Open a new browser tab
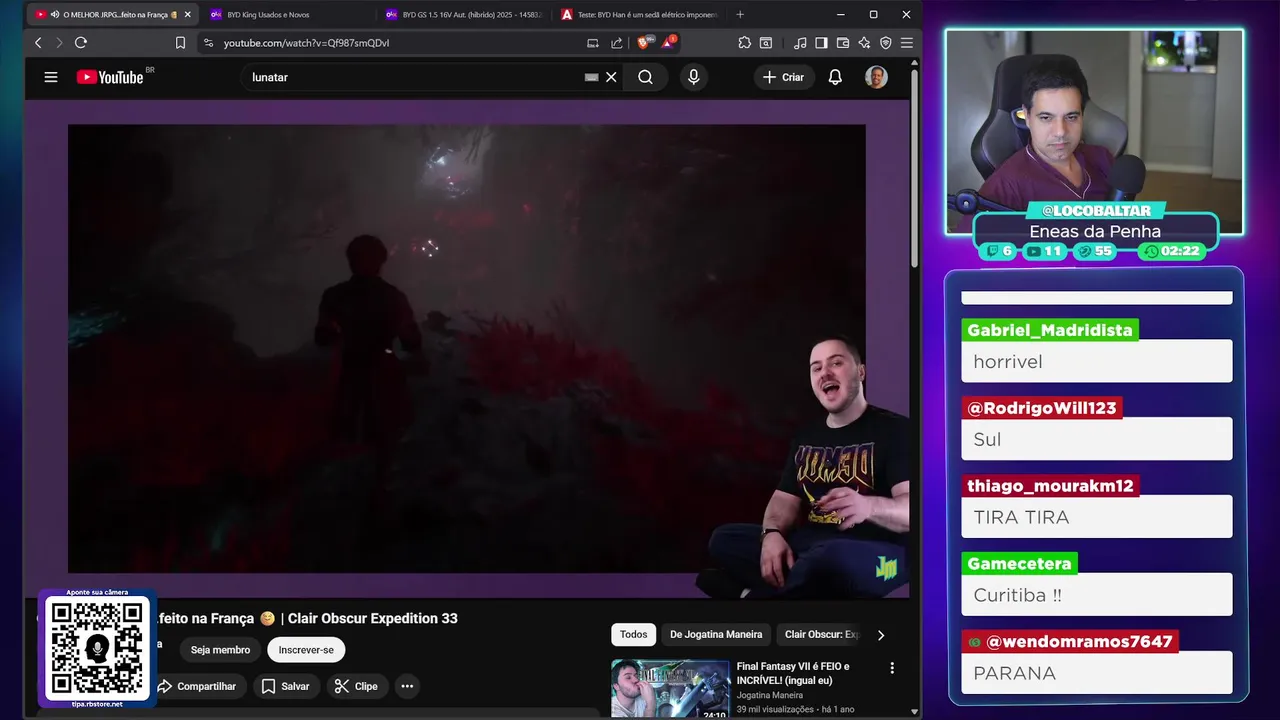 click(740, 15)
